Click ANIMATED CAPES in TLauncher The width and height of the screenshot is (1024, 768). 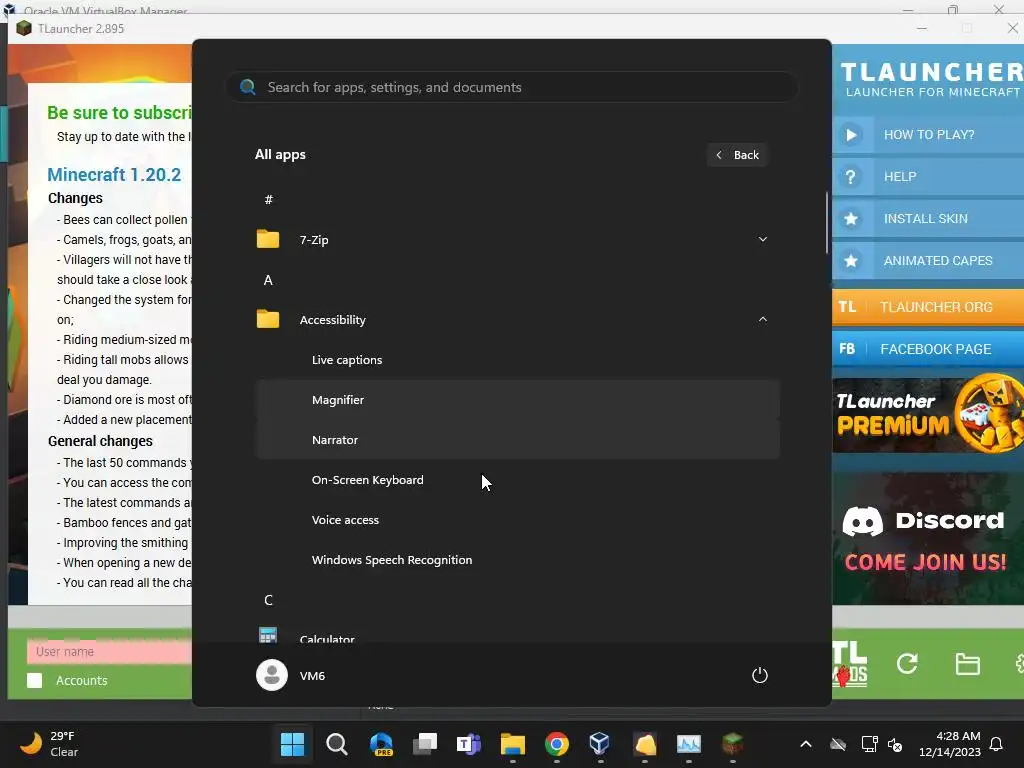[938, 261]
